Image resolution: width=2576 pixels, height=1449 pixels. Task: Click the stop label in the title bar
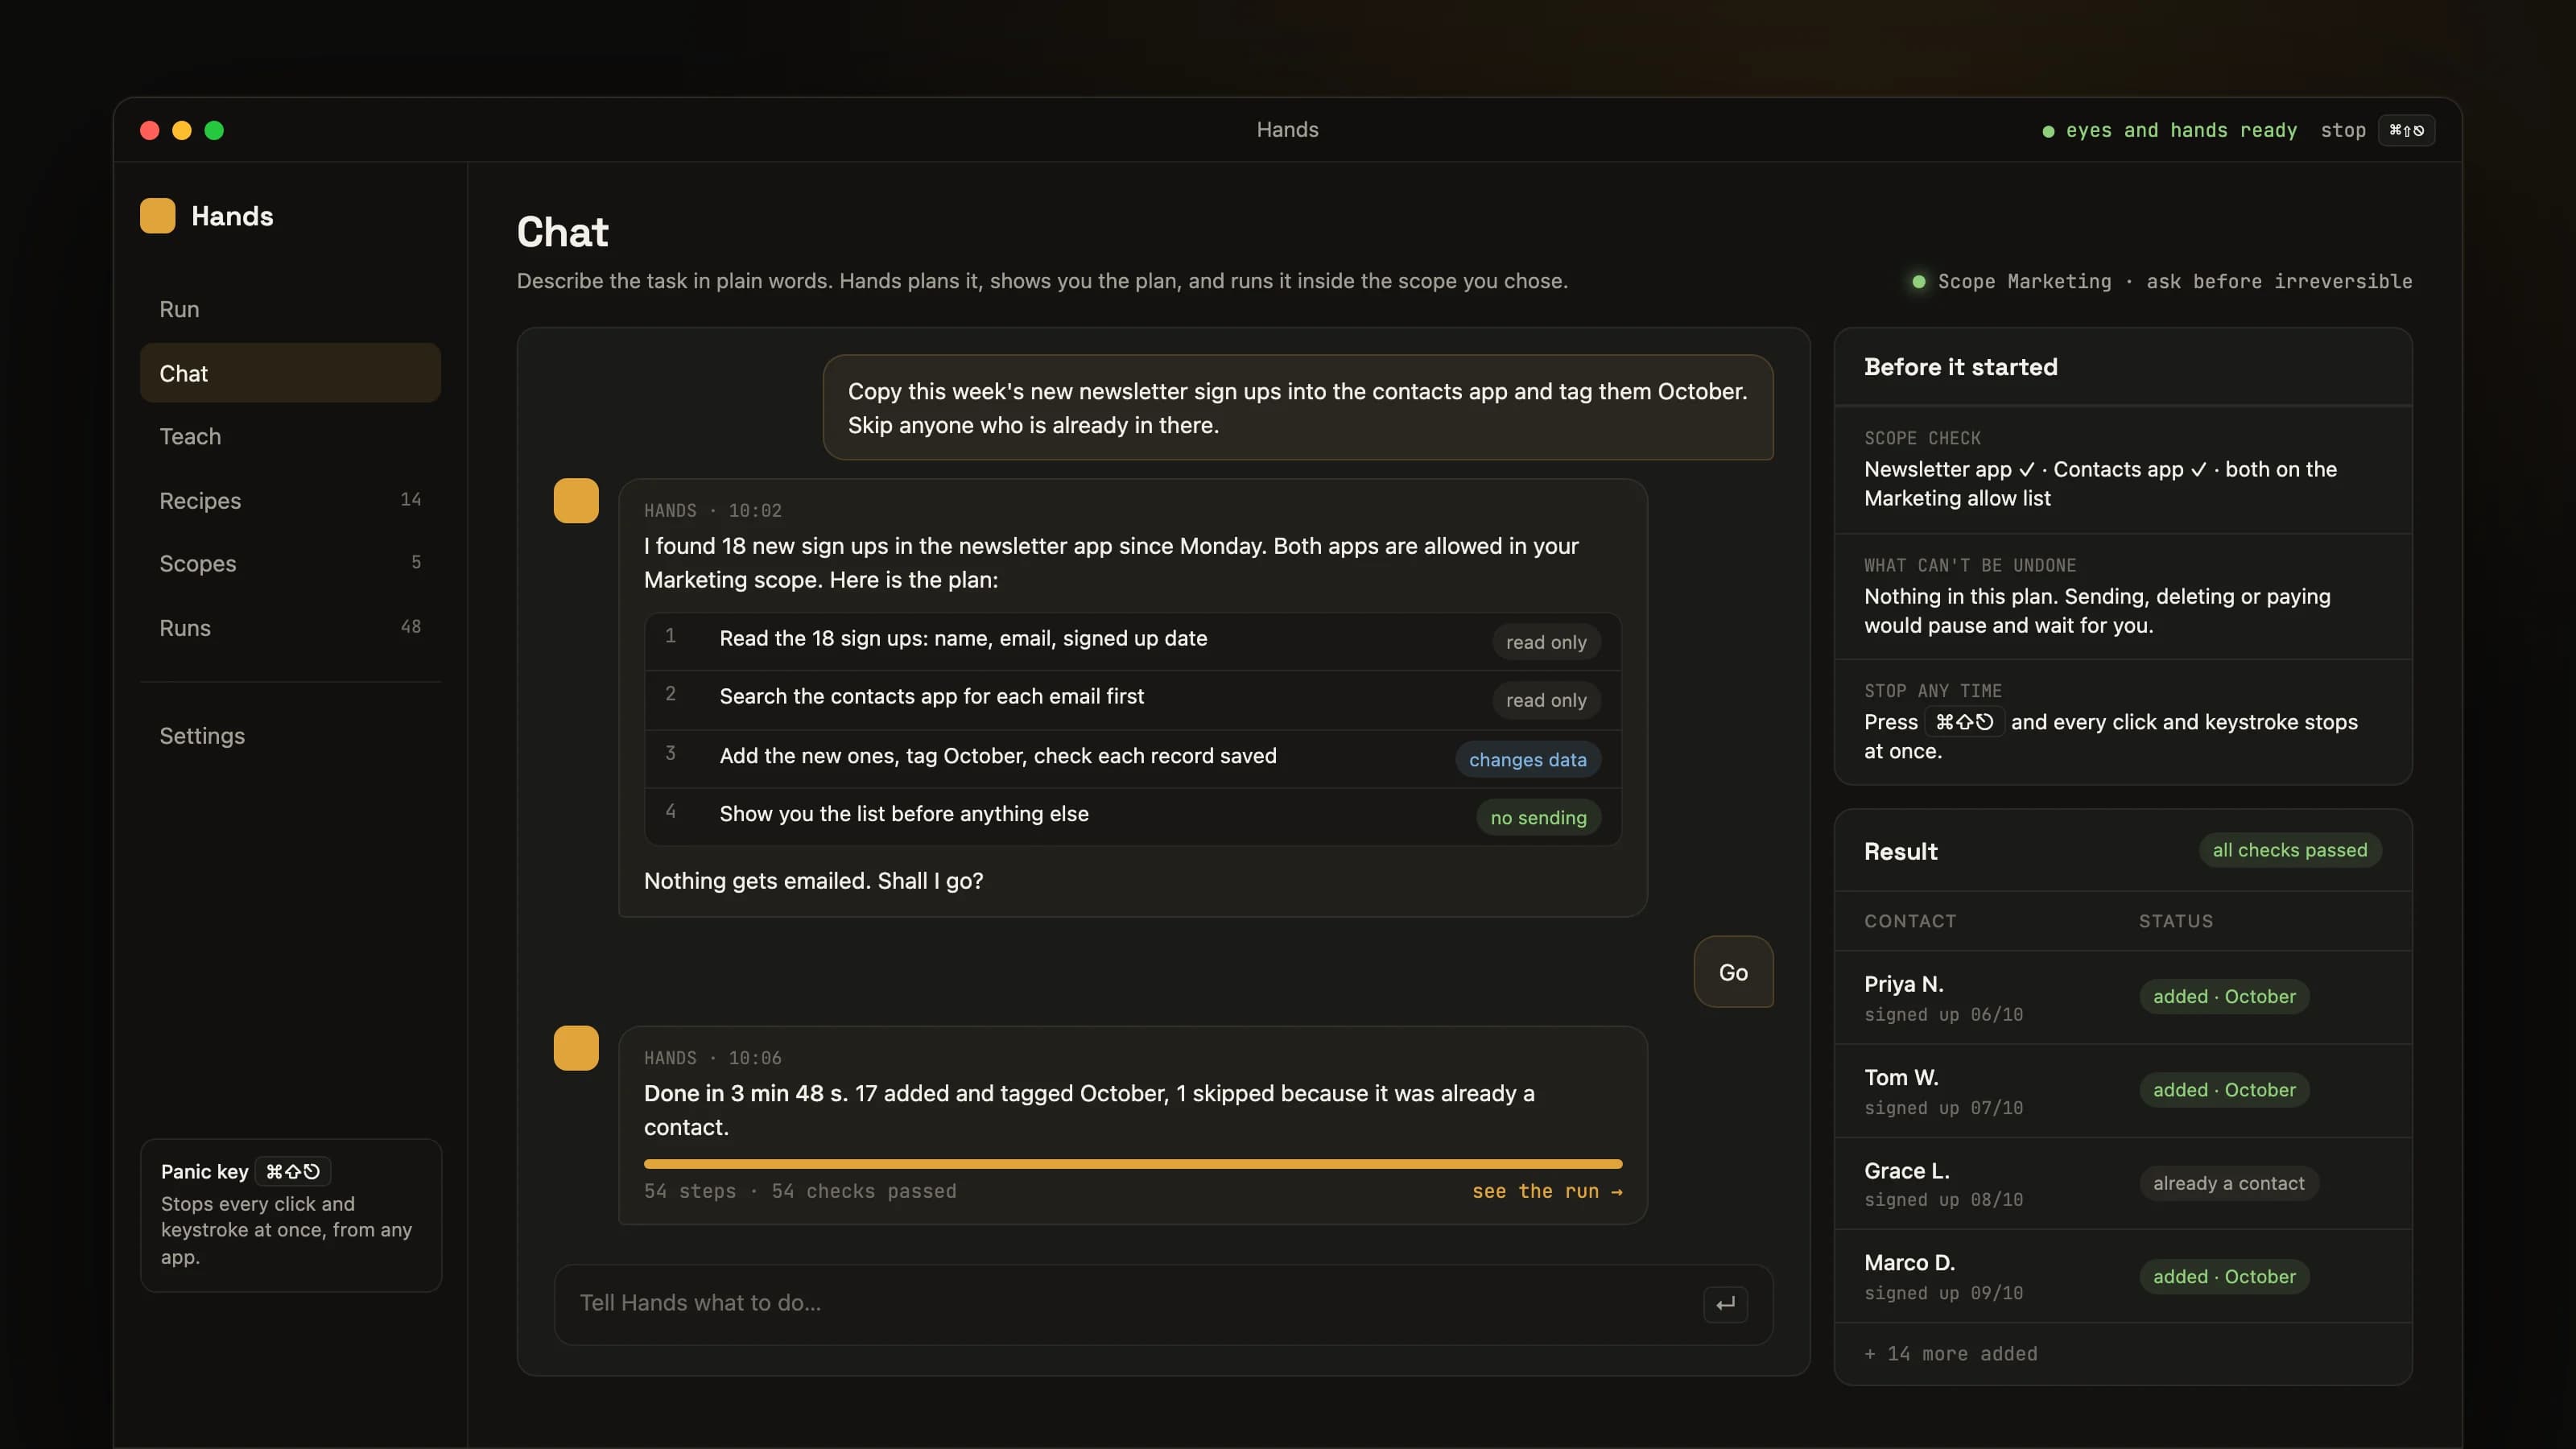(x=2342, y=130)
